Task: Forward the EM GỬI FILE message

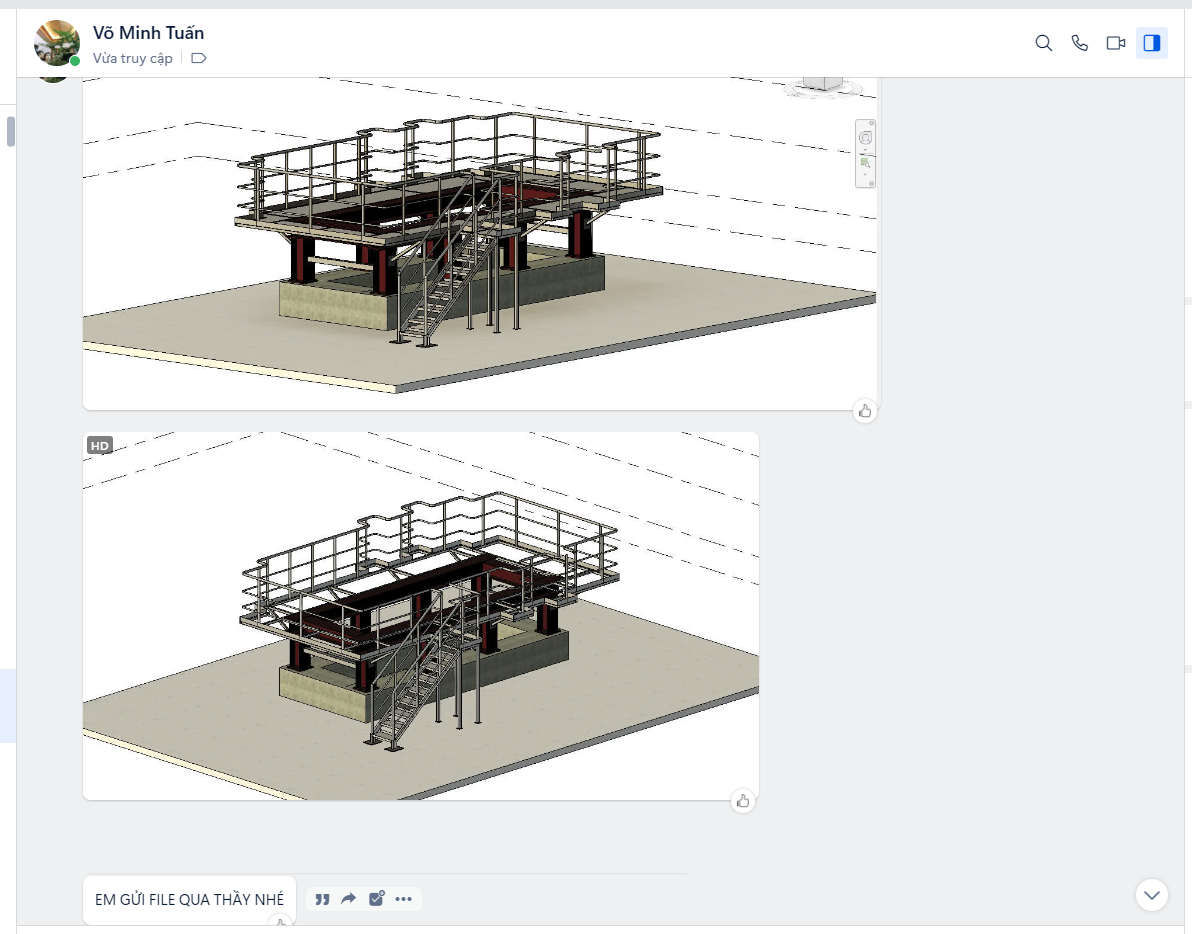Action: click(349, 899)
